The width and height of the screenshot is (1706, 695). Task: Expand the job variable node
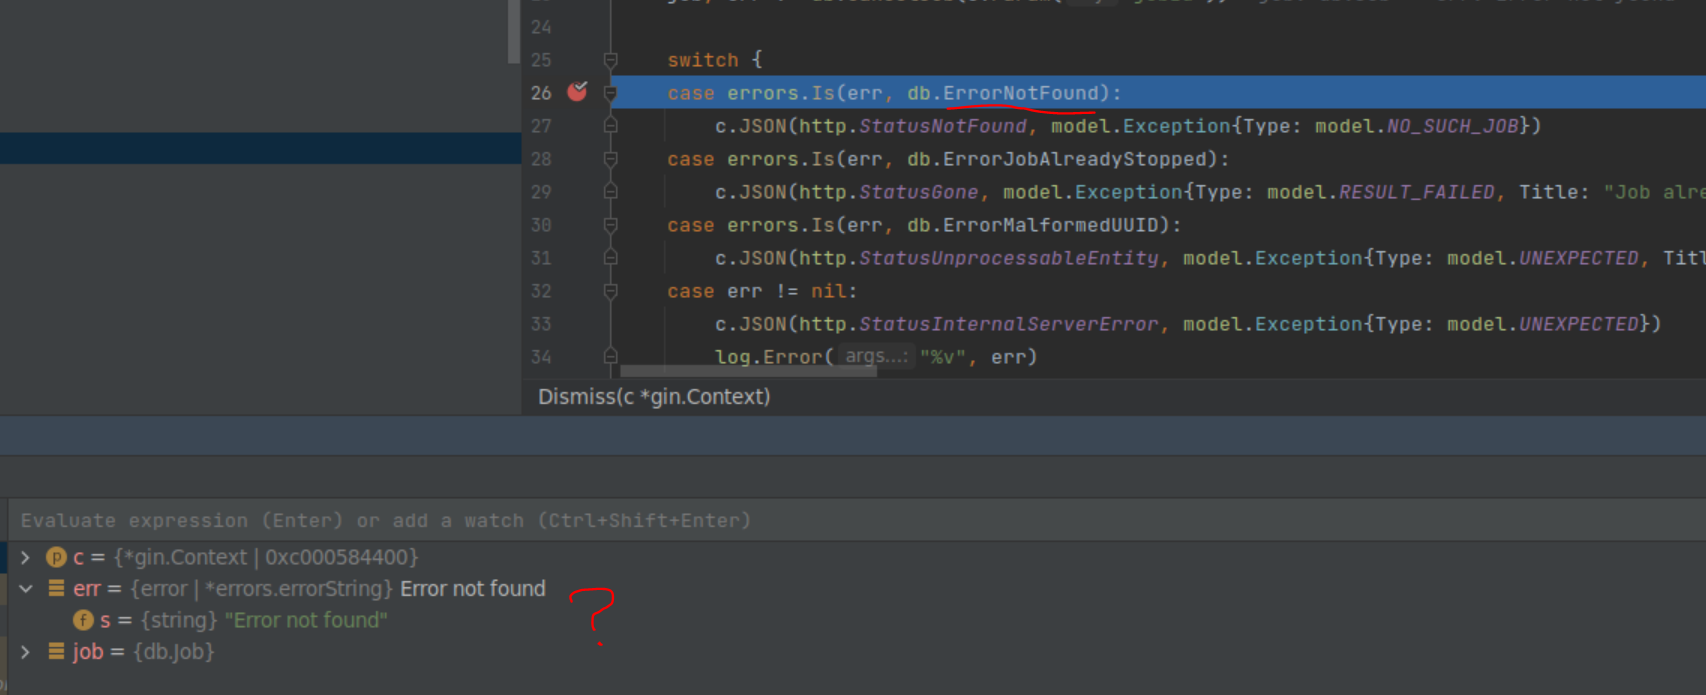(26, 652)
